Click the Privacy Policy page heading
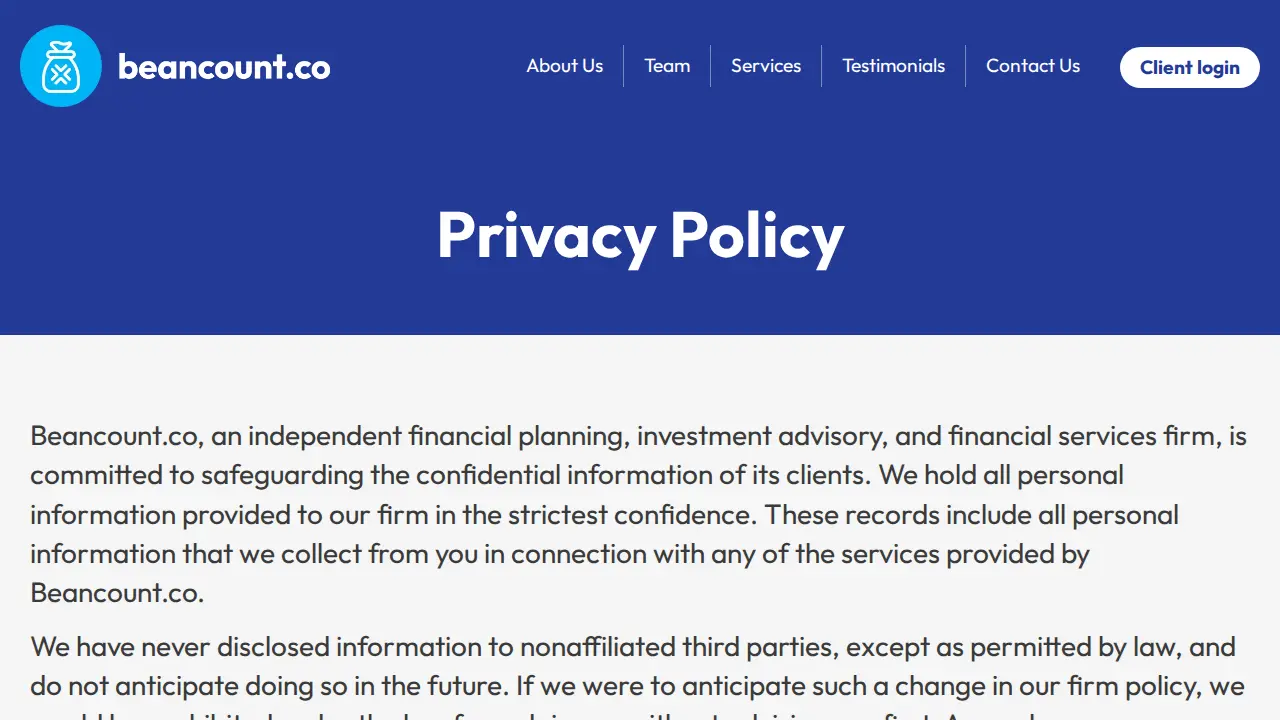The height and width of the screenshot is (720, 1280). click(x=640, y=235)
